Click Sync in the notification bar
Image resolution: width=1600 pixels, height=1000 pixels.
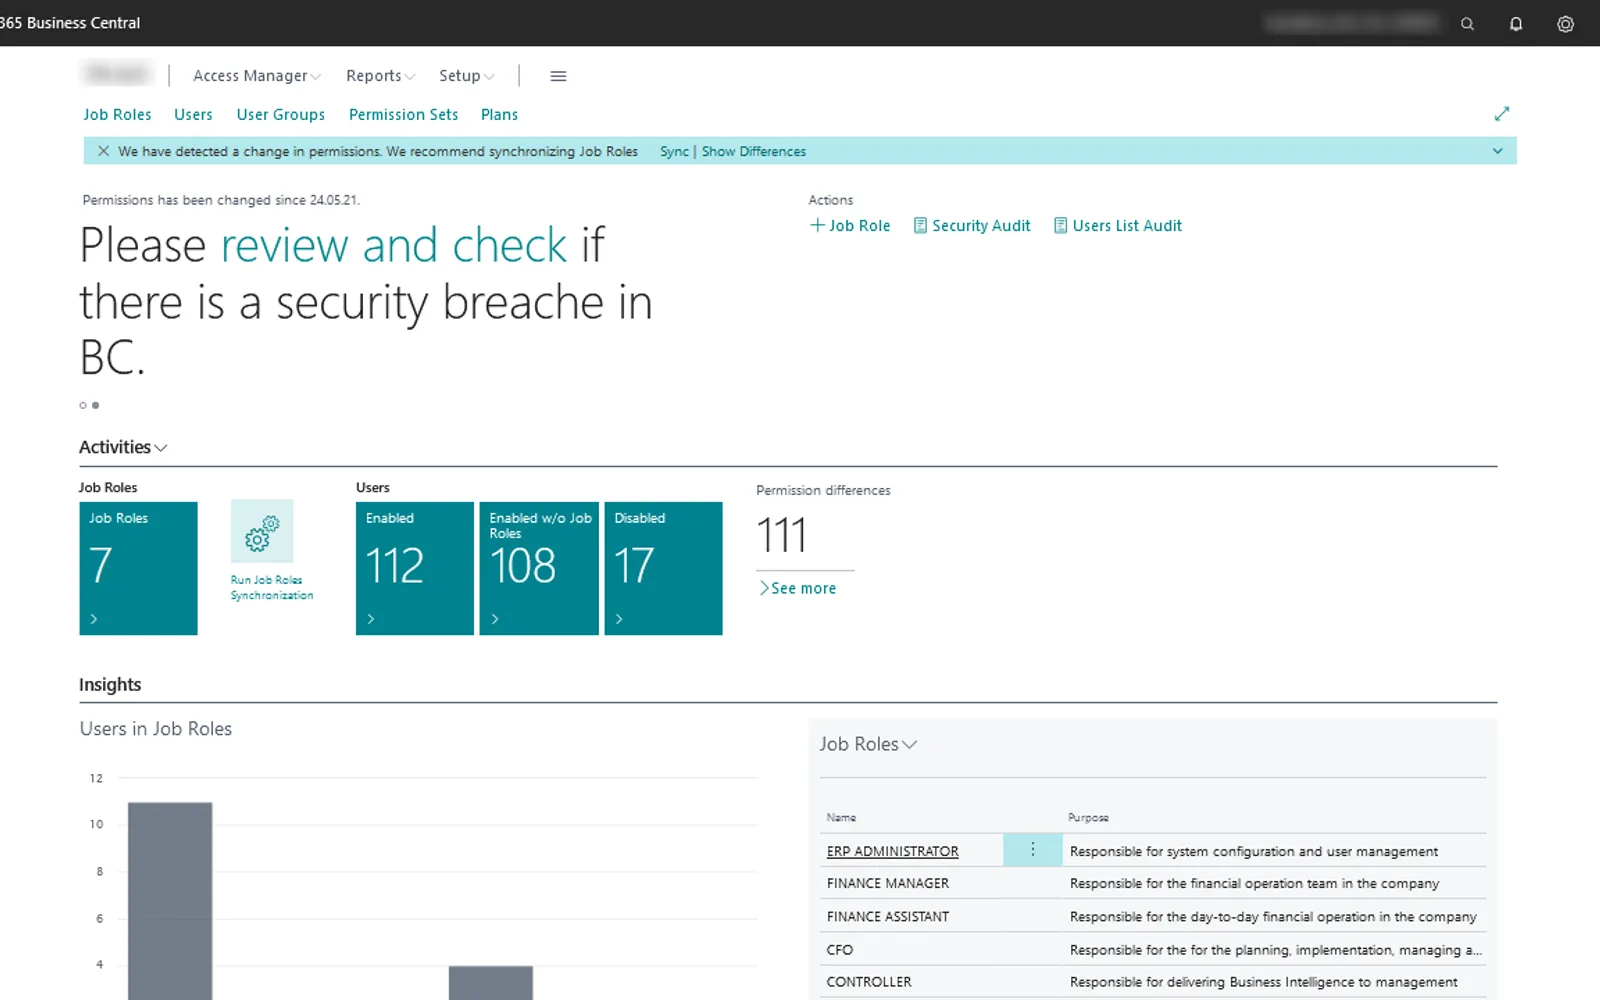pyautogui.click(x=674, y=152)
